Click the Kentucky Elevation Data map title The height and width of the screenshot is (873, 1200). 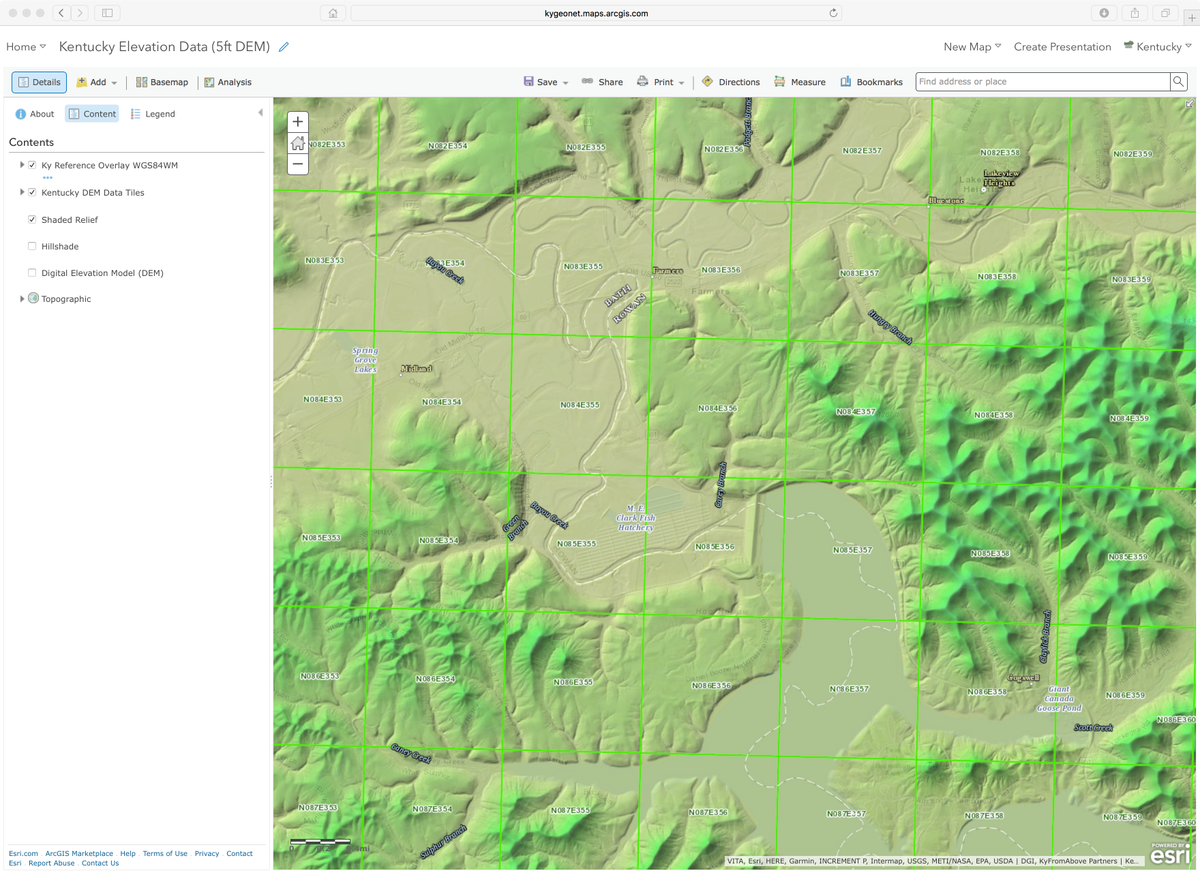pos(165,47)
